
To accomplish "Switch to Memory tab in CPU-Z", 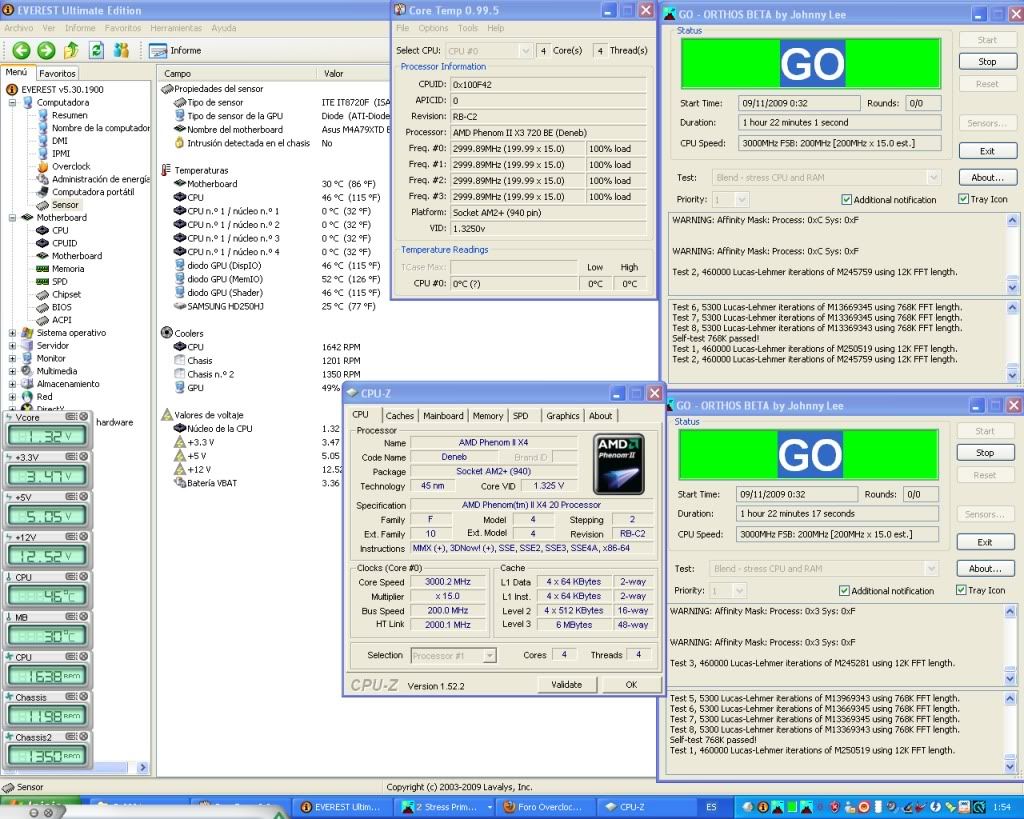I will (x=488, y=415).
